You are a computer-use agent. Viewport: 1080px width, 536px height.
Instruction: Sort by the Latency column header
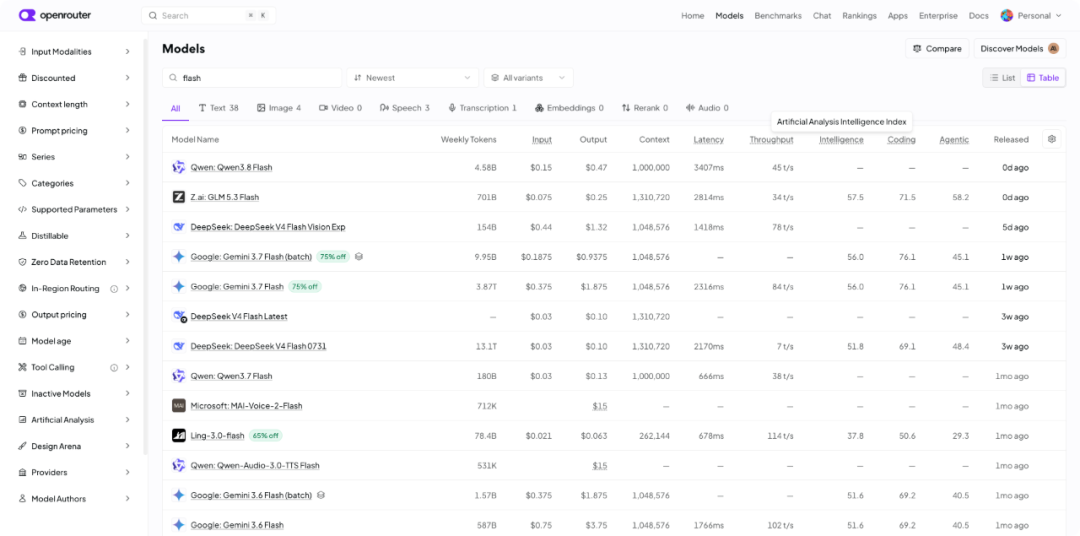point(709,139)
